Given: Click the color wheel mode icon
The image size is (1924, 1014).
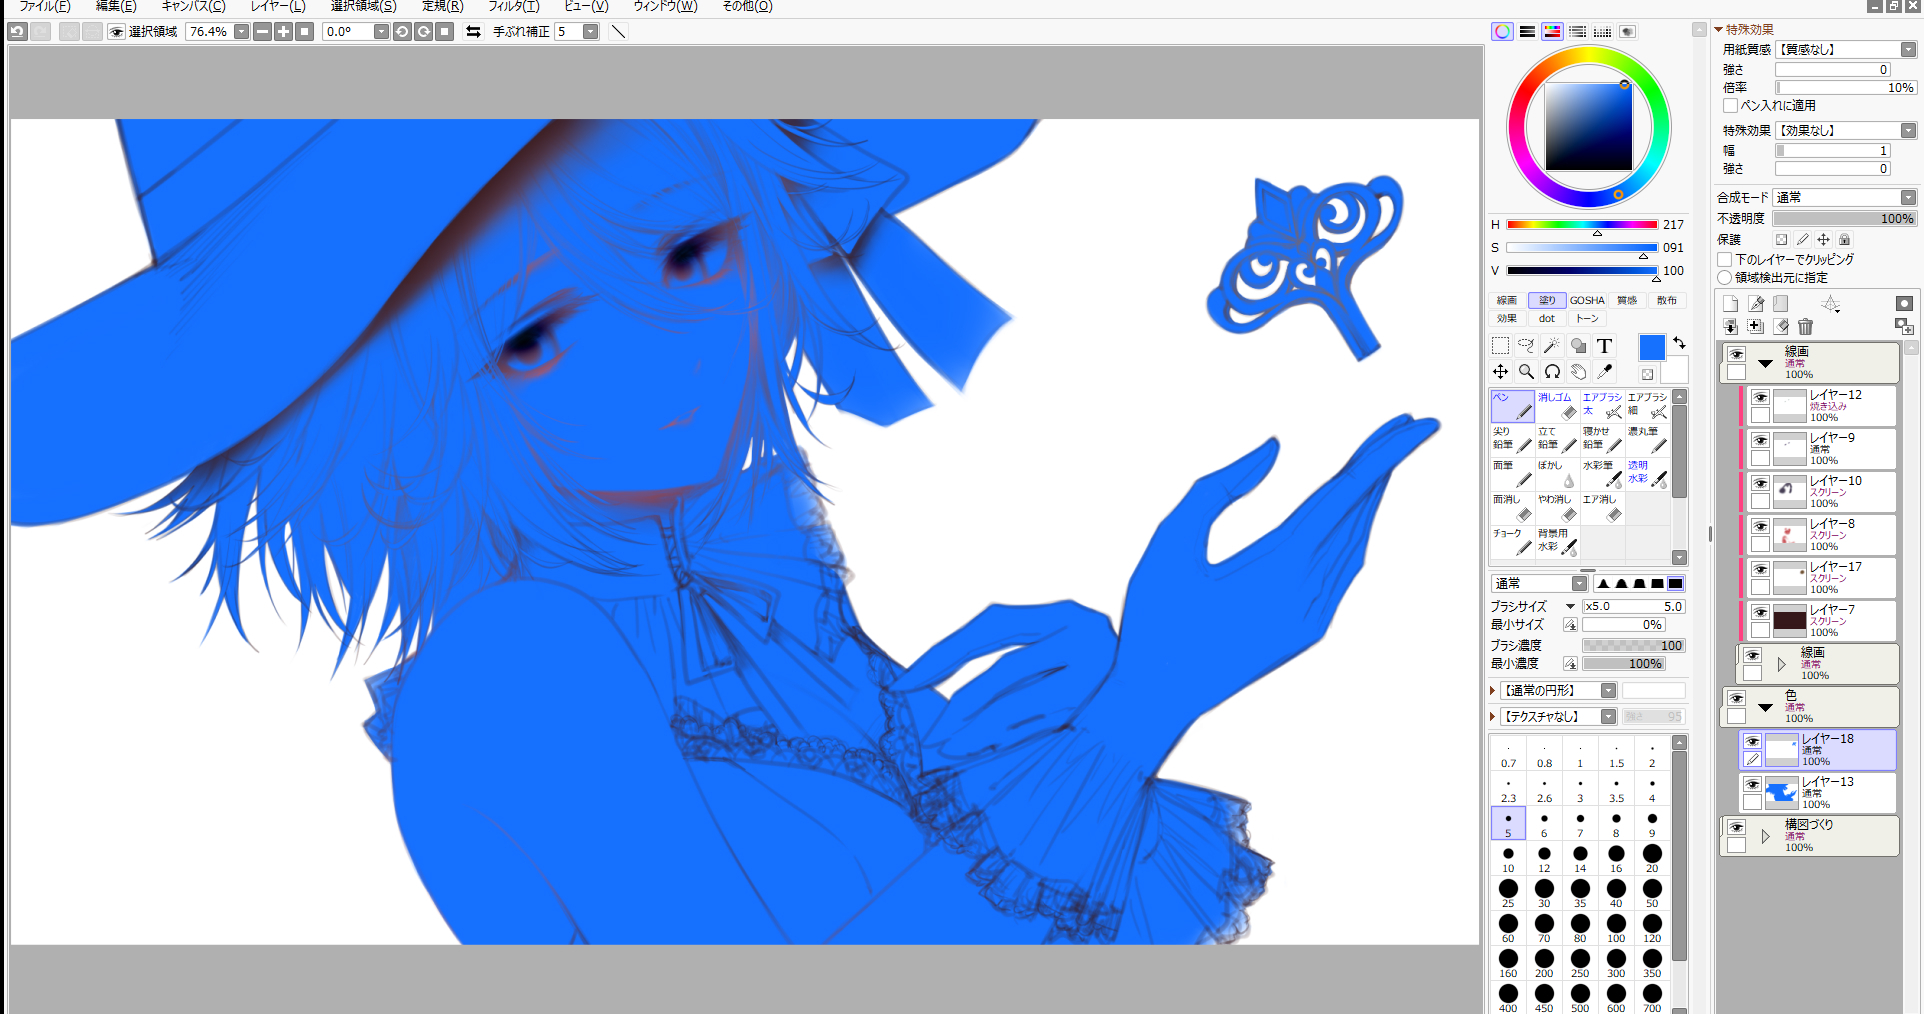Looking at the screenshot, I should click(x=1502, y=32).
